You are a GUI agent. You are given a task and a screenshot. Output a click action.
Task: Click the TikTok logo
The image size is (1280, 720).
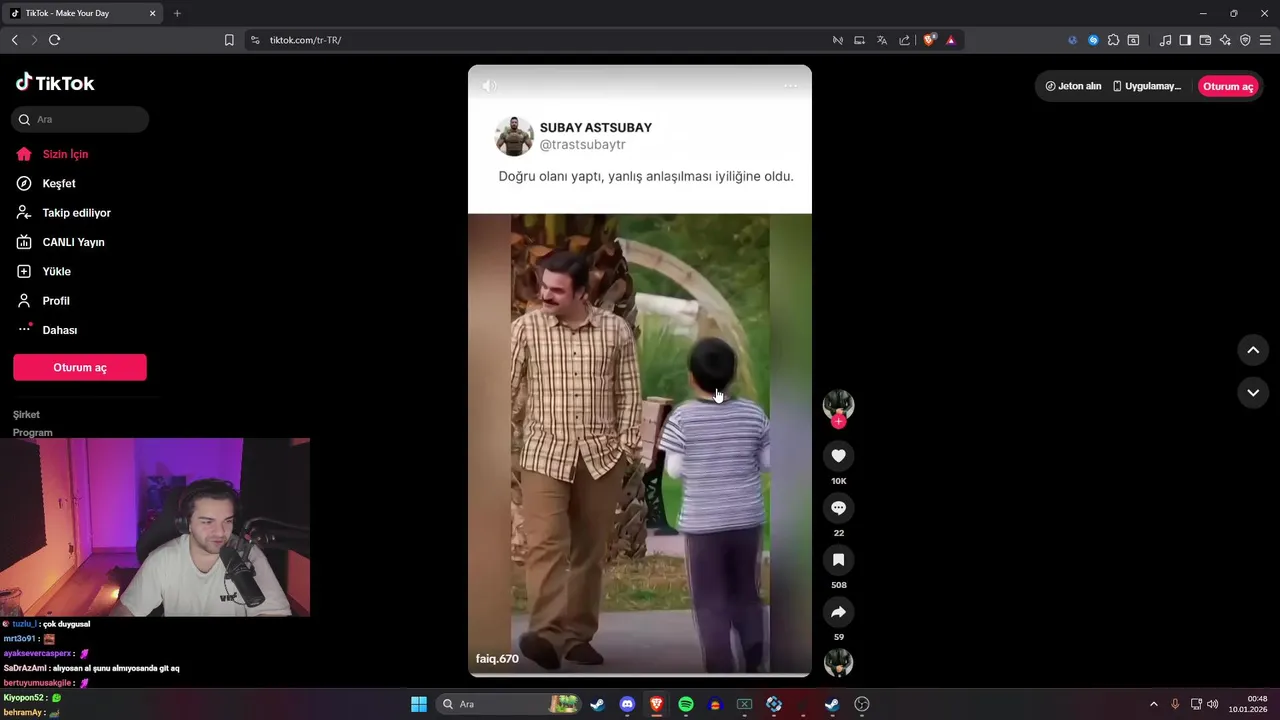point(55,83)
